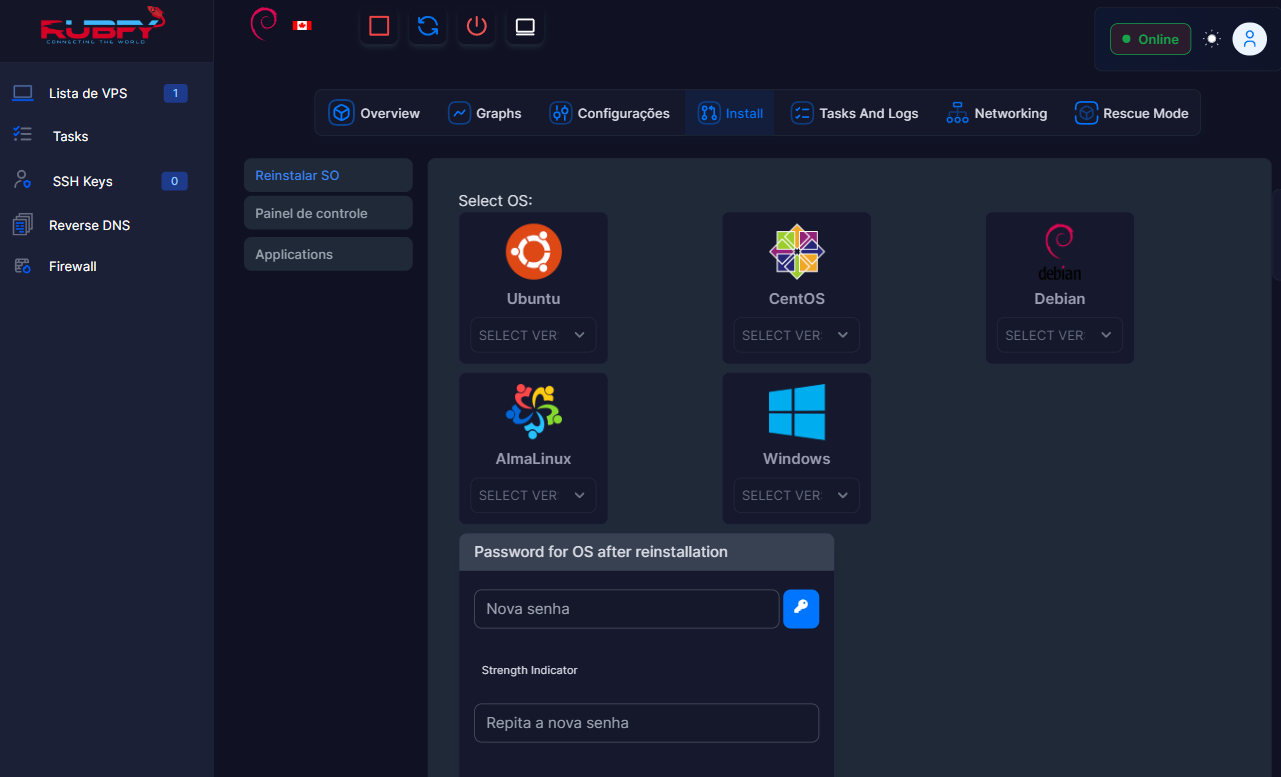
Task: Open the user profile avatar menu
Action: tap(1249, 39)
